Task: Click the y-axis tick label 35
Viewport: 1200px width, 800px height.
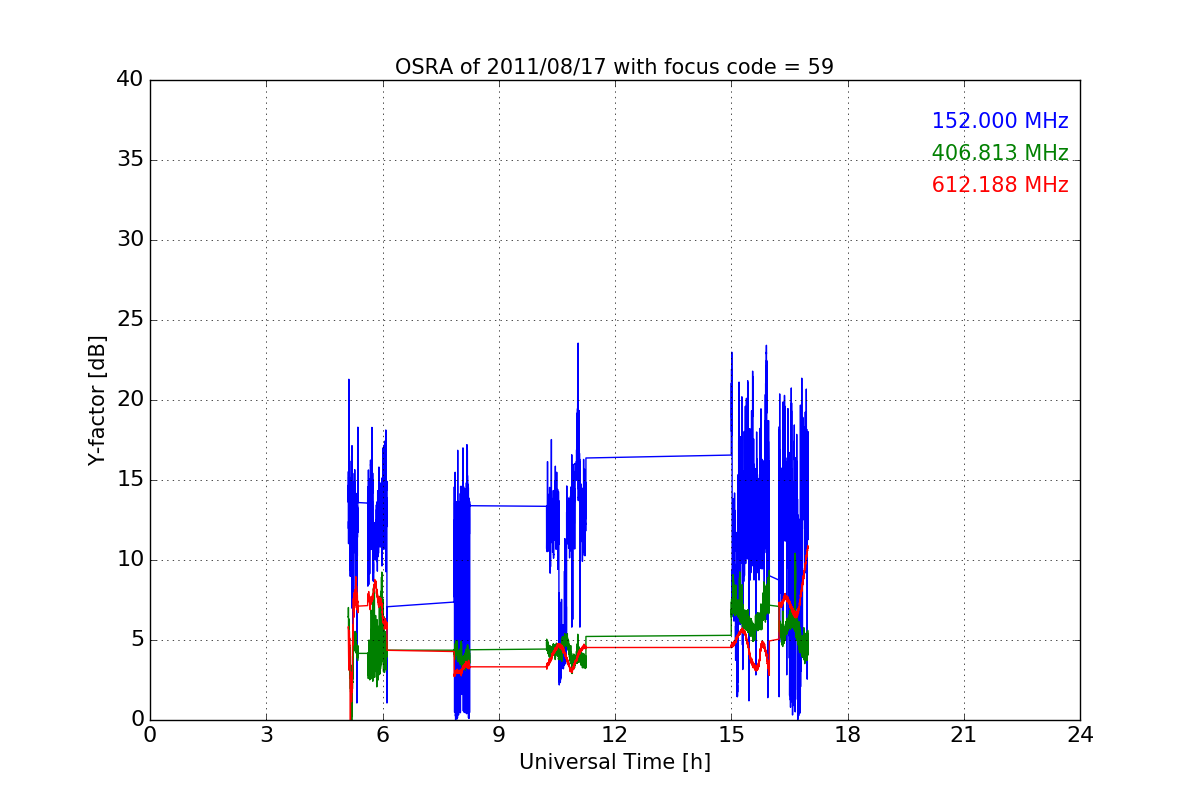Action: coord(130,160)
